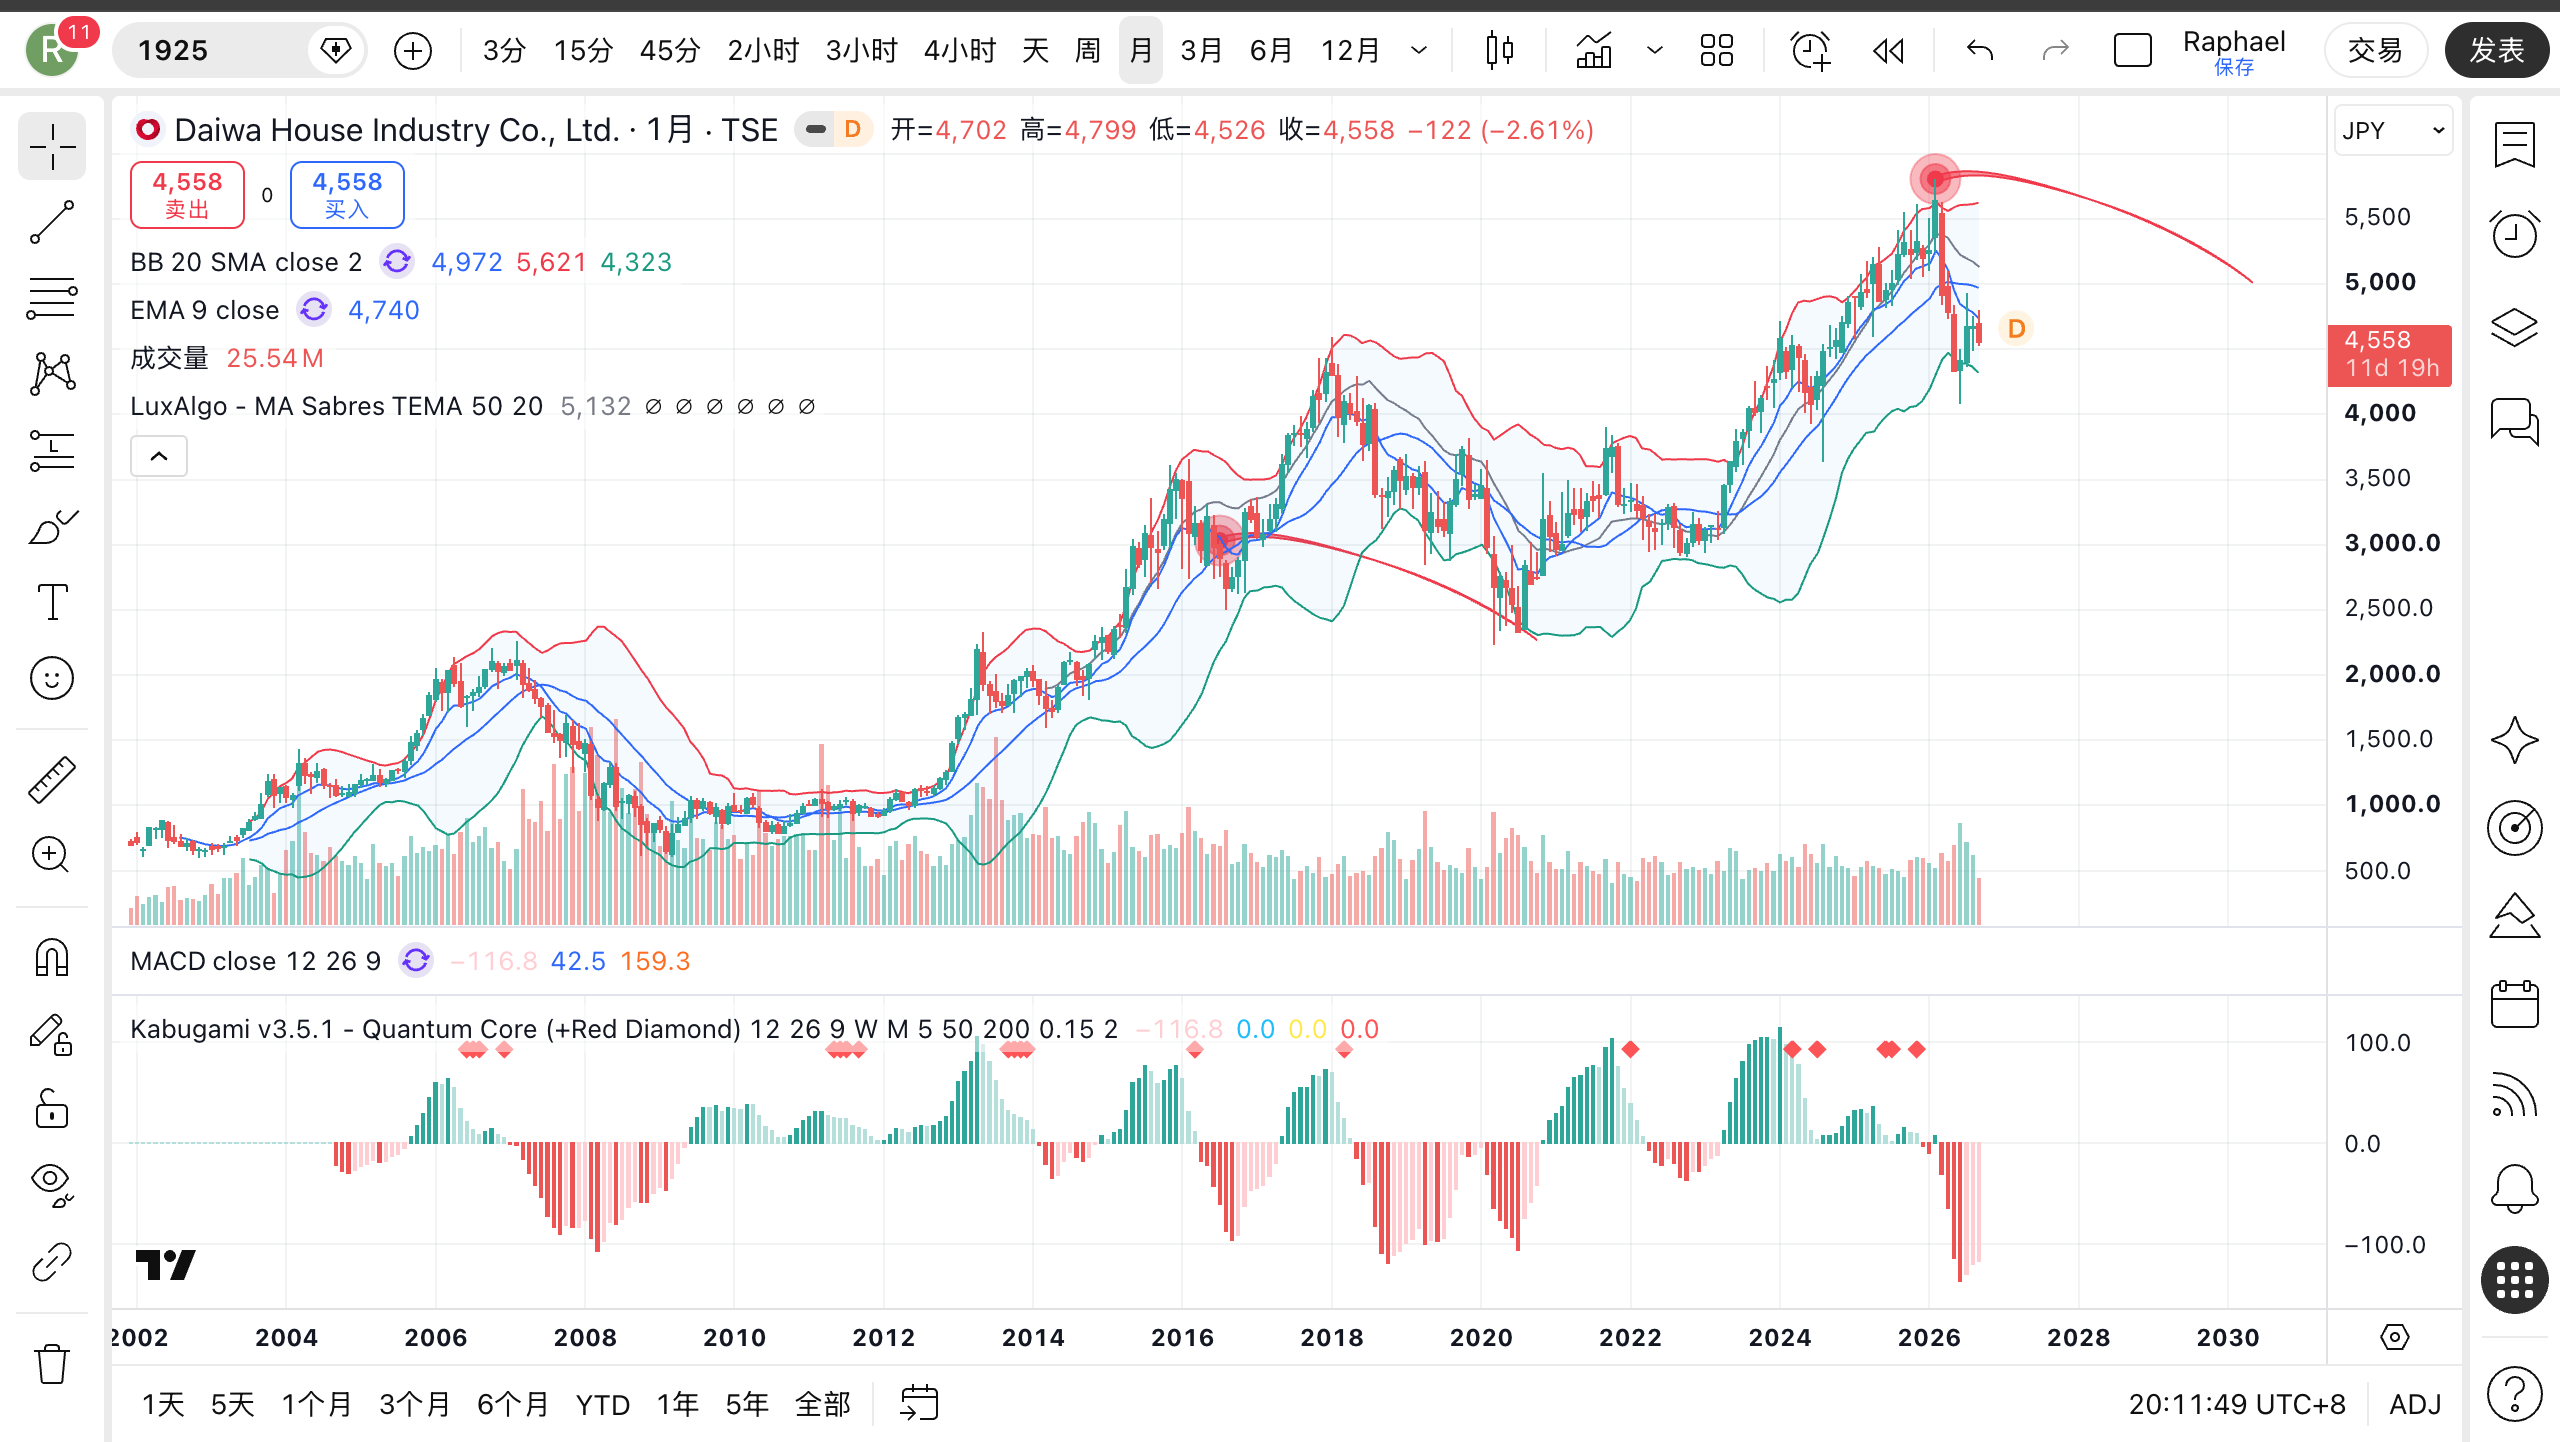Open the JPY currency dropdown

click(x=2393, y=131)
